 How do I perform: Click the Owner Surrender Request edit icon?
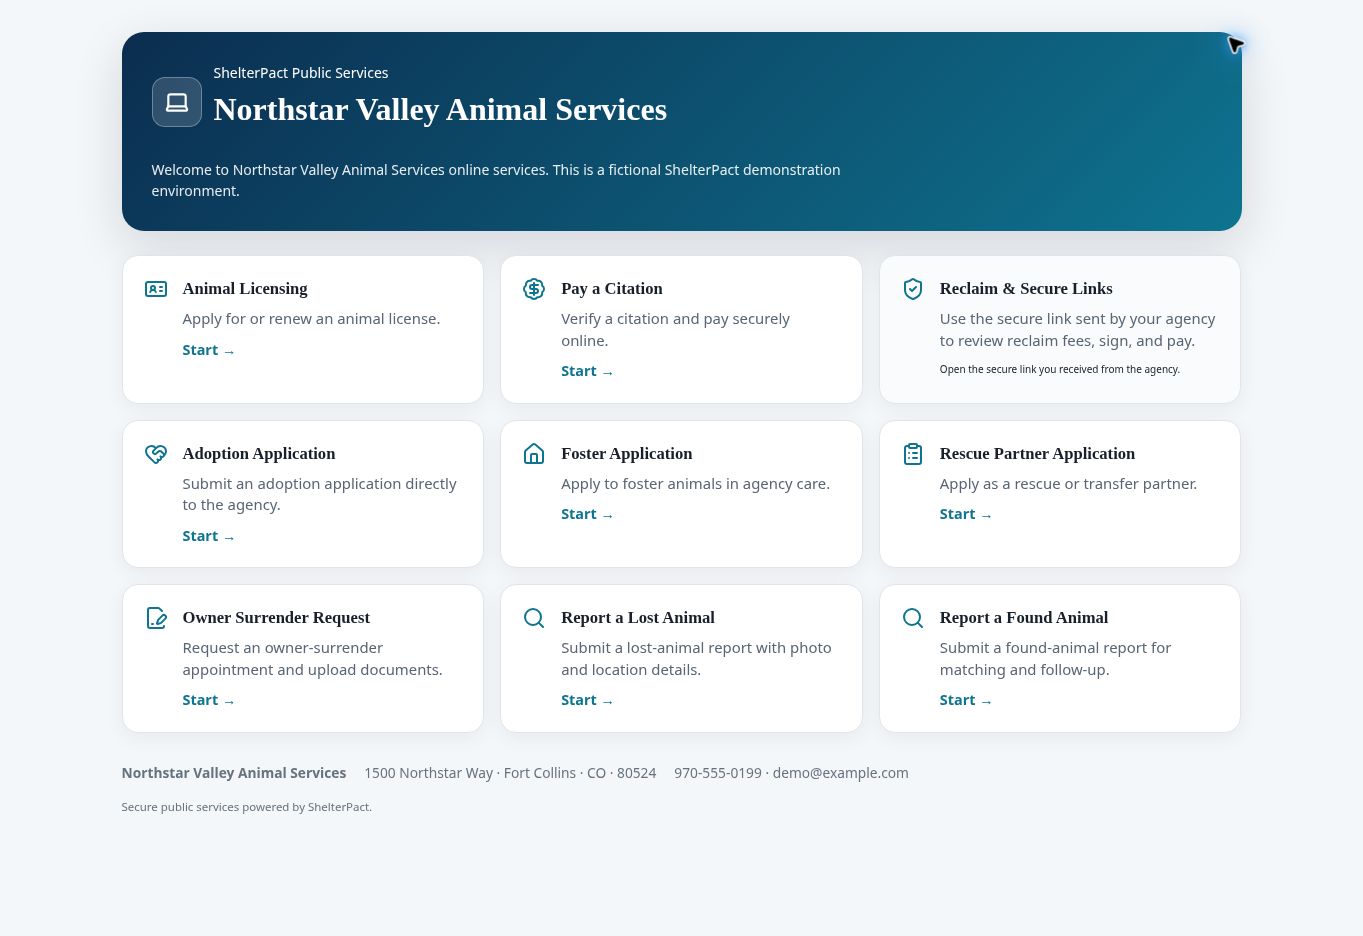pos(156,618)
